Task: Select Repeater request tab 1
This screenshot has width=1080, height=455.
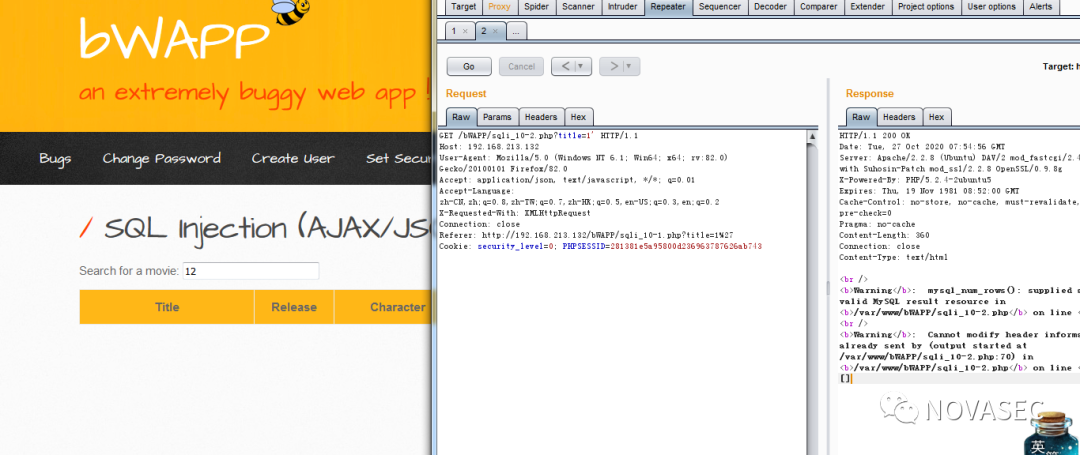Action: coord(455,31)
